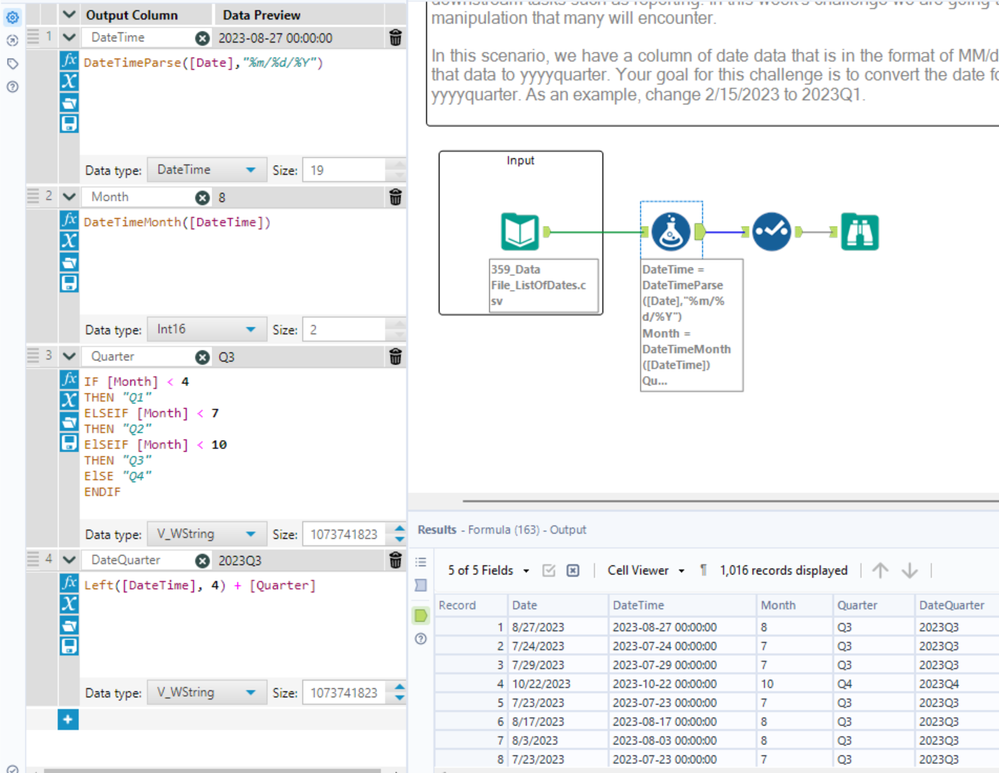The width and height of the screenshot is (999, 773).
Task: Save the Quarter expression using disk icon
Action: click(69, 442)
